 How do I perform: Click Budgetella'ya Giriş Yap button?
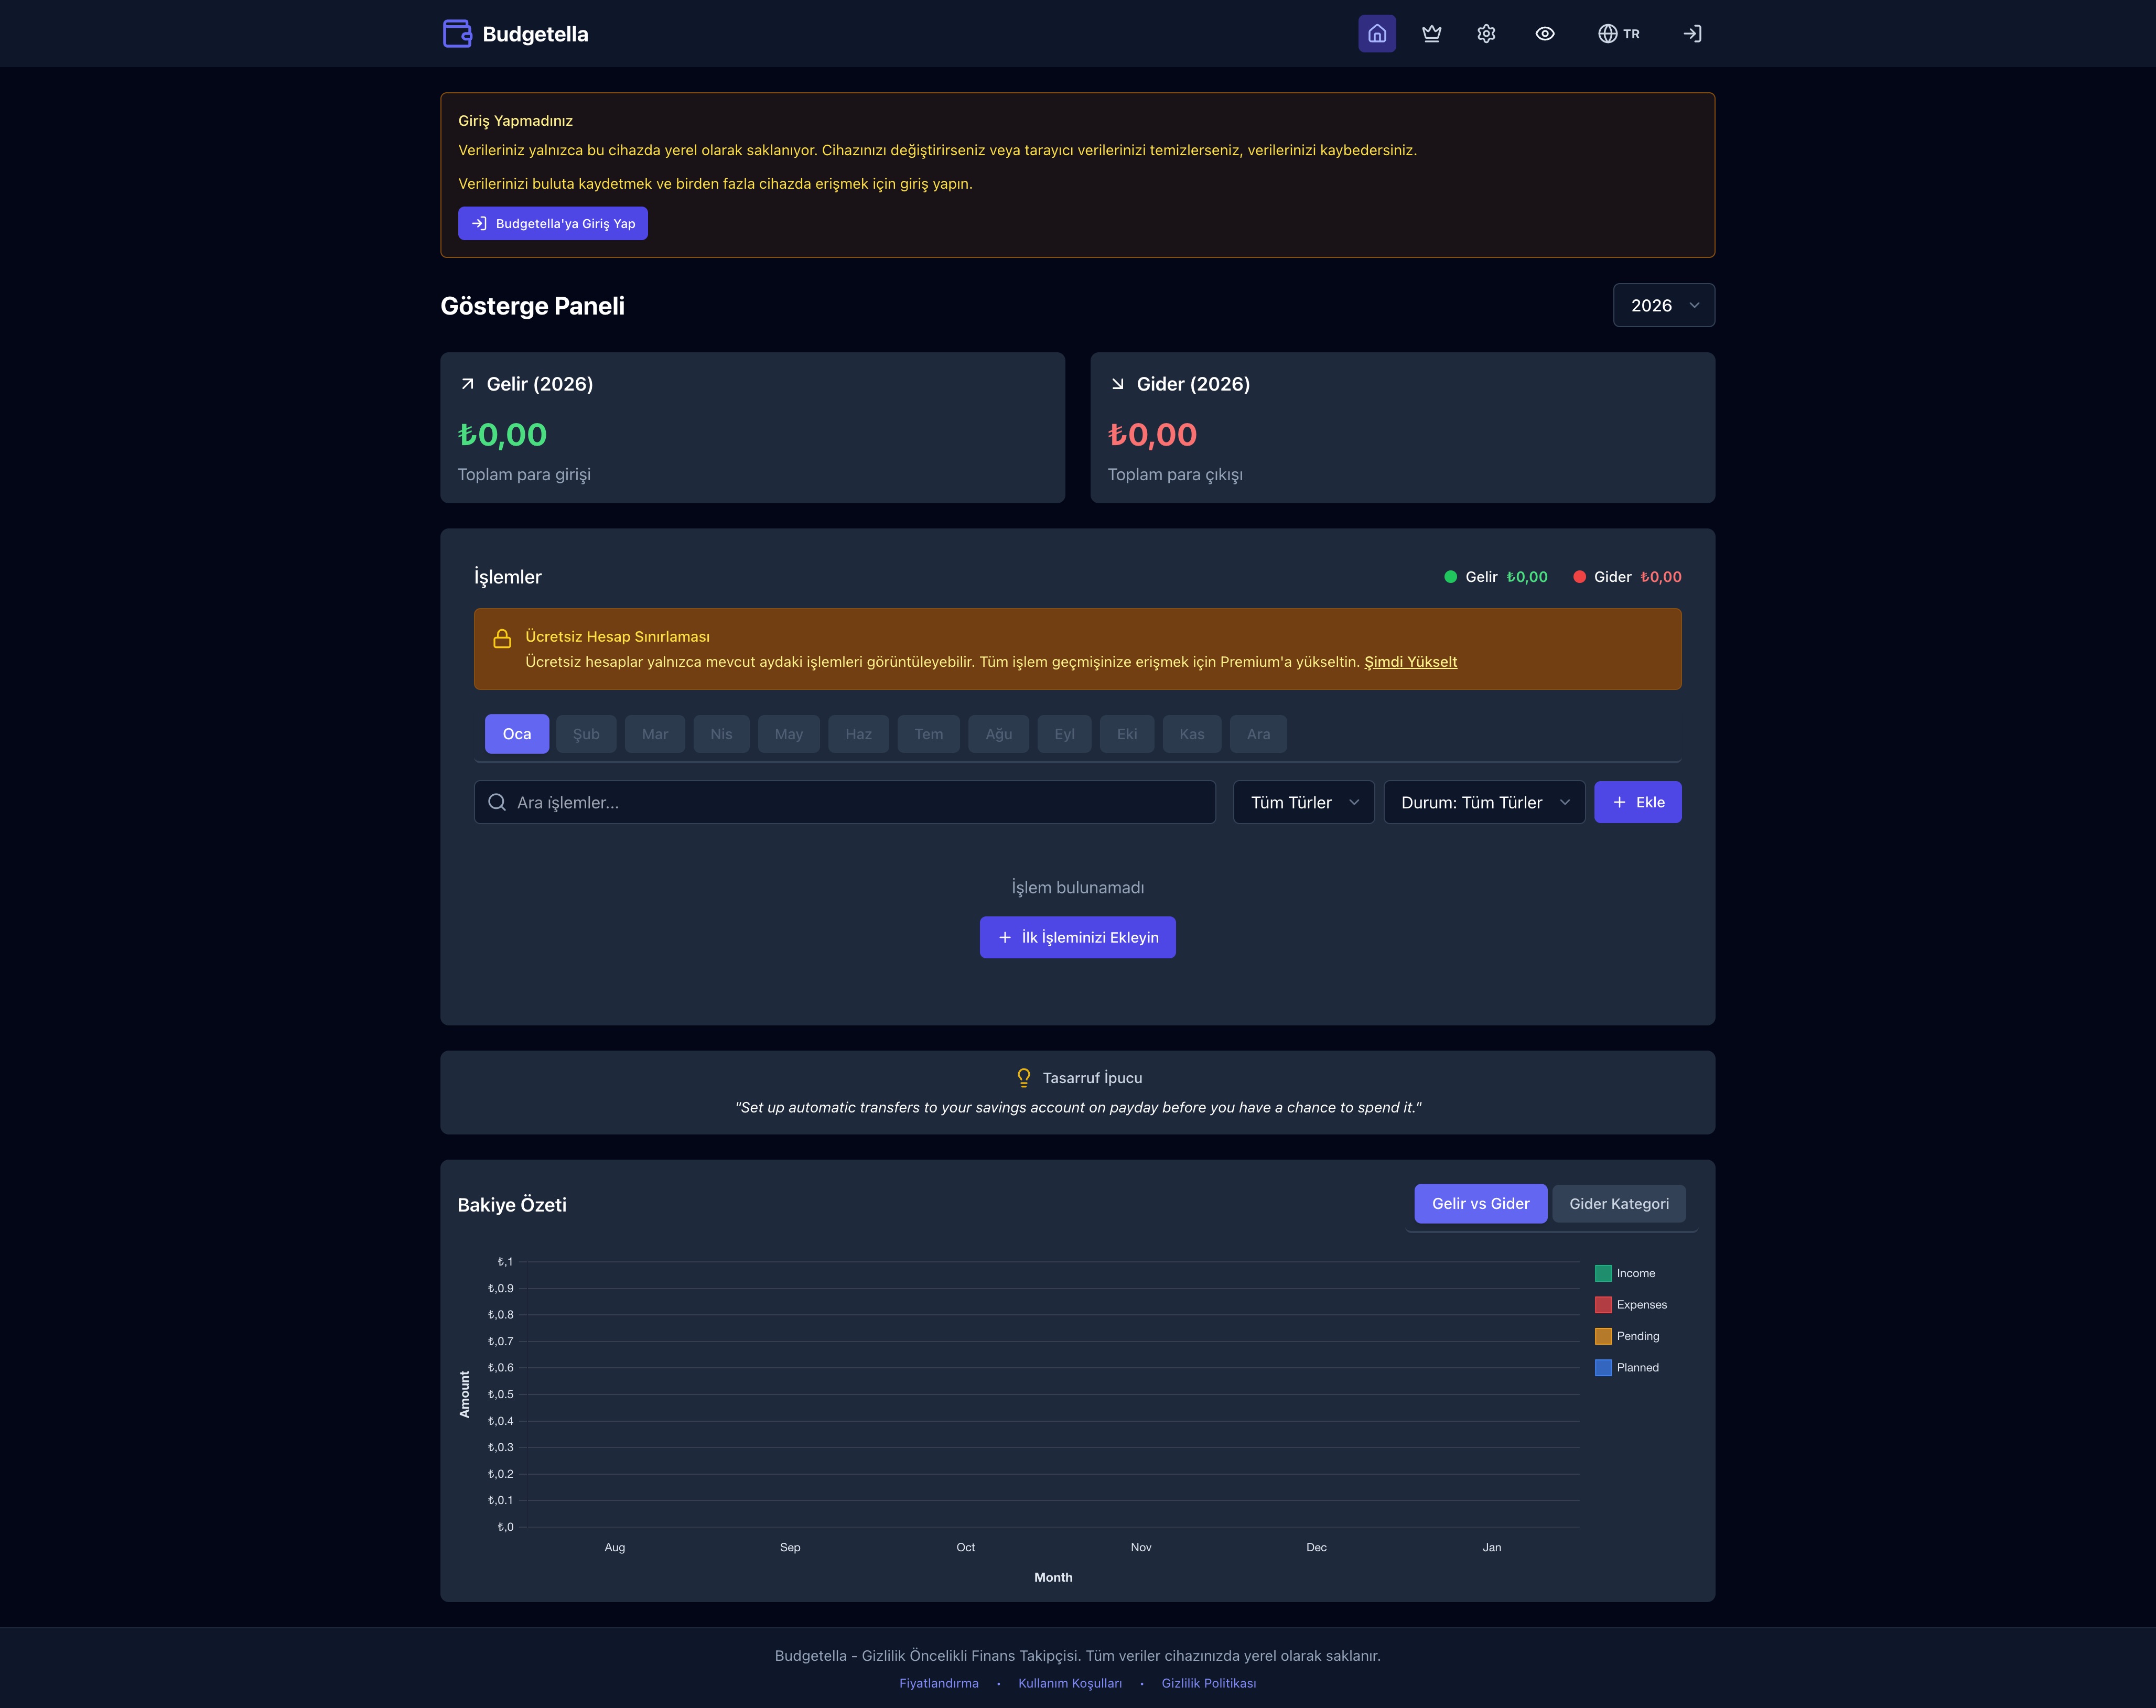coord(553,223)
